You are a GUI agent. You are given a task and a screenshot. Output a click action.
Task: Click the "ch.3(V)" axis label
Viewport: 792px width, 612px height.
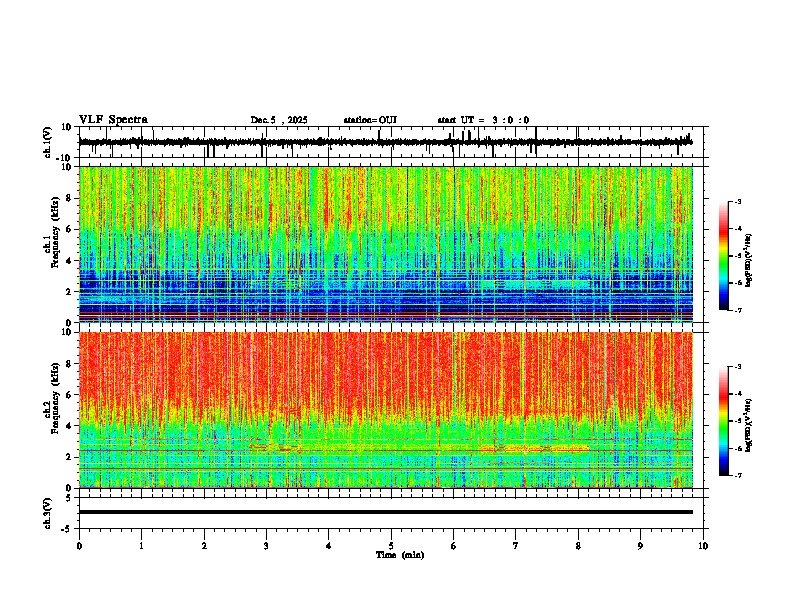point(48,513)
